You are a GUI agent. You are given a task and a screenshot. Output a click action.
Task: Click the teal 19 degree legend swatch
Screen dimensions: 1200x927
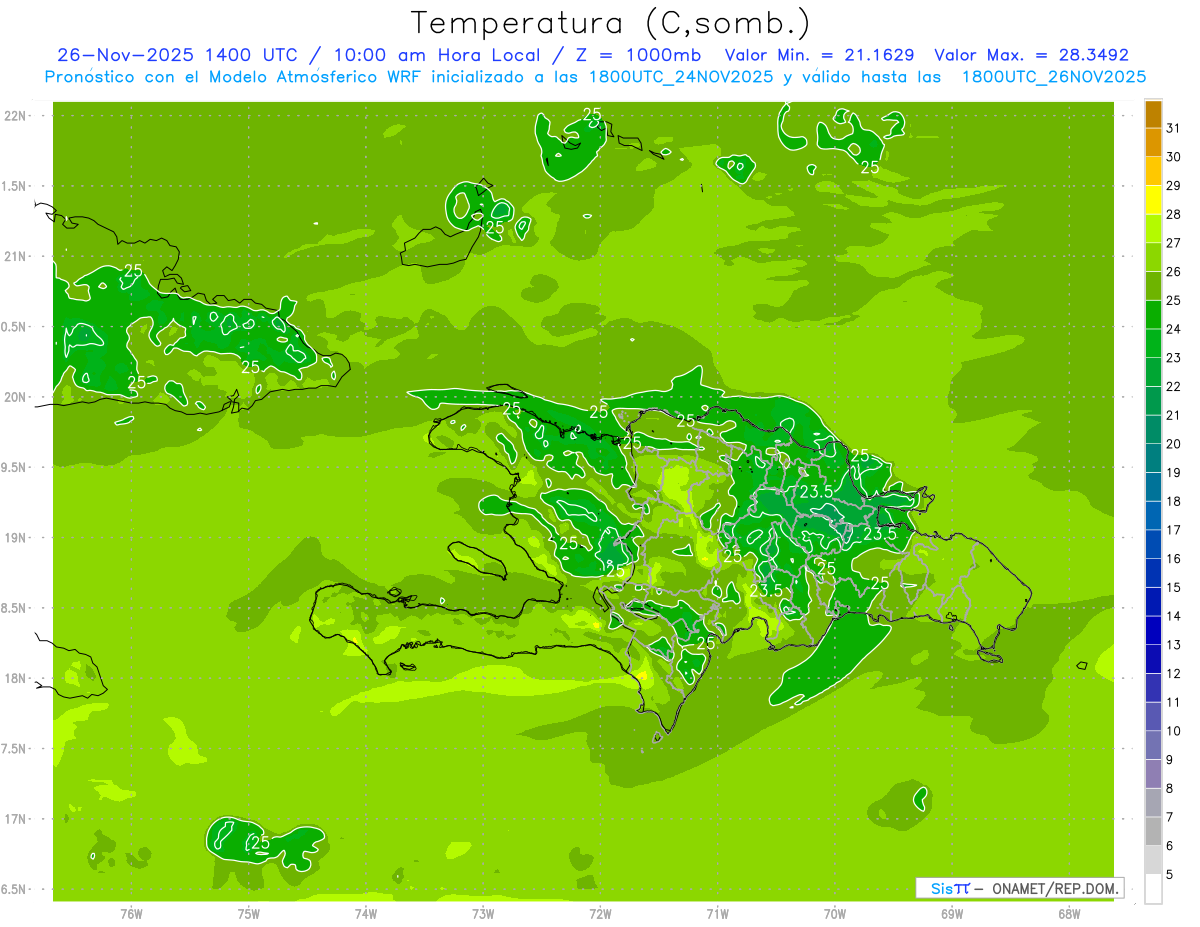[1153, 458]
